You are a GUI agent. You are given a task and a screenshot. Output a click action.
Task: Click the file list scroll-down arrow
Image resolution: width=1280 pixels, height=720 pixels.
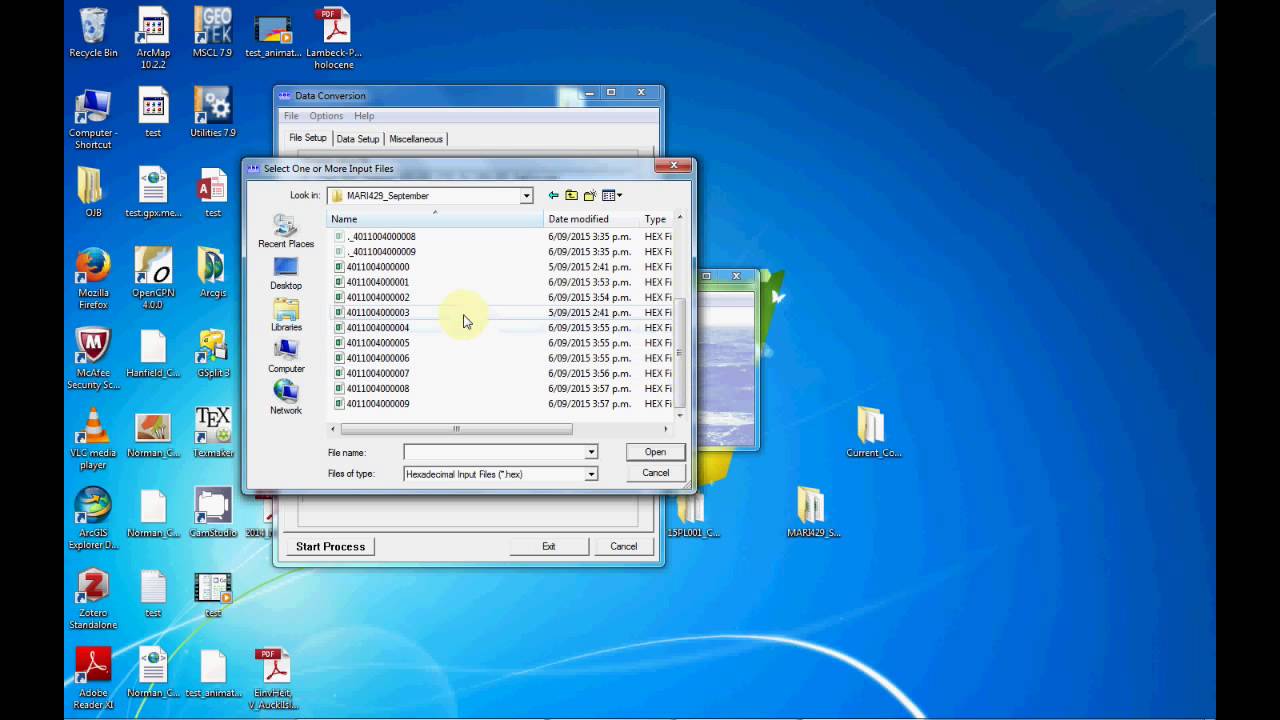680,414
